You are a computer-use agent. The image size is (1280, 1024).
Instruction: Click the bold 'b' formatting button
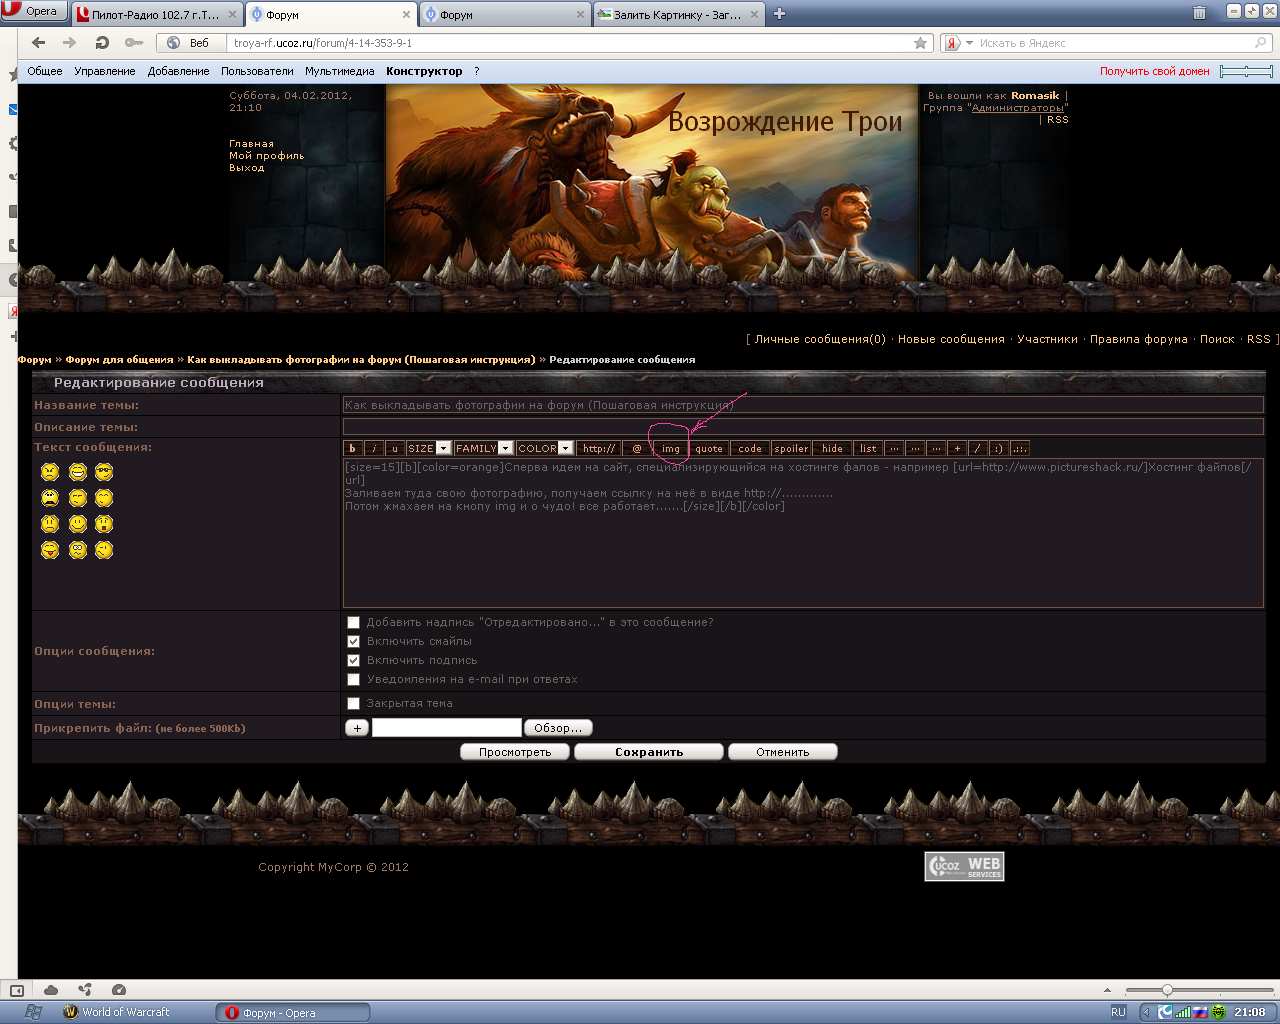(x=352, y=449)
